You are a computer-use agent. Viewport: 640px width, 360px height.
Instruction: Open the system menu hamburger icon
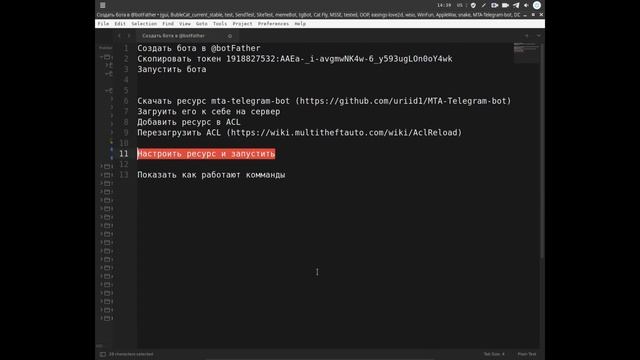coord(103,5)
